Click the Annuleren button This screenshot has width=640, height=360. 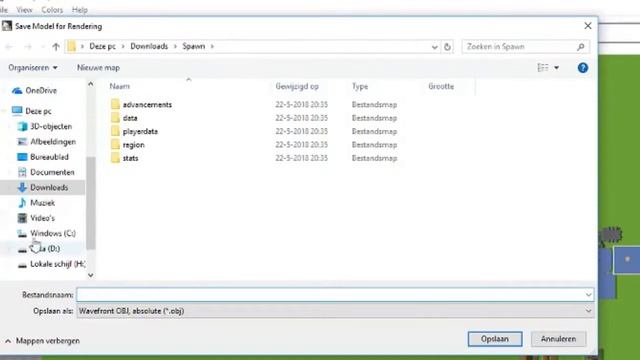(558, 339)
